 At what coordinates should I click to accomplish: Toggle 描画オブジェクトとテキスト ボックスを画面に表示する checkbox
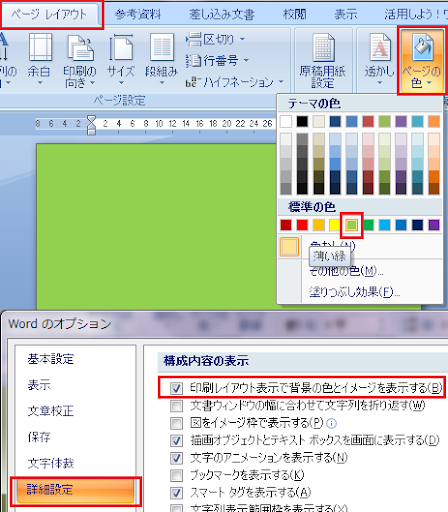coord(176,441)
